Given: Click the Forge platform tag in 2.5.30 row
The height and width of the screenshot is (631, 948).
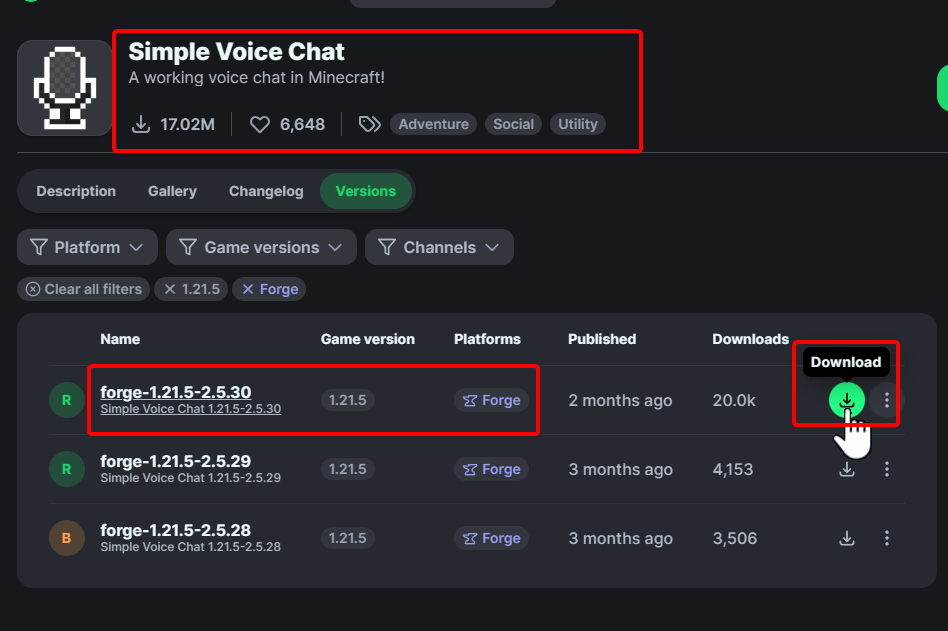Looking at the screenshot, I should click(x=492, y=400).
